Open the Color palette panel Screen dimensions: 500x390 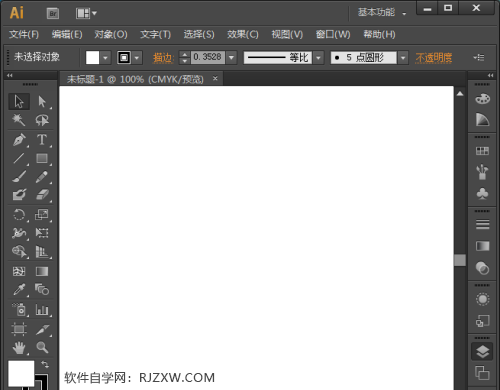(482, 99)
